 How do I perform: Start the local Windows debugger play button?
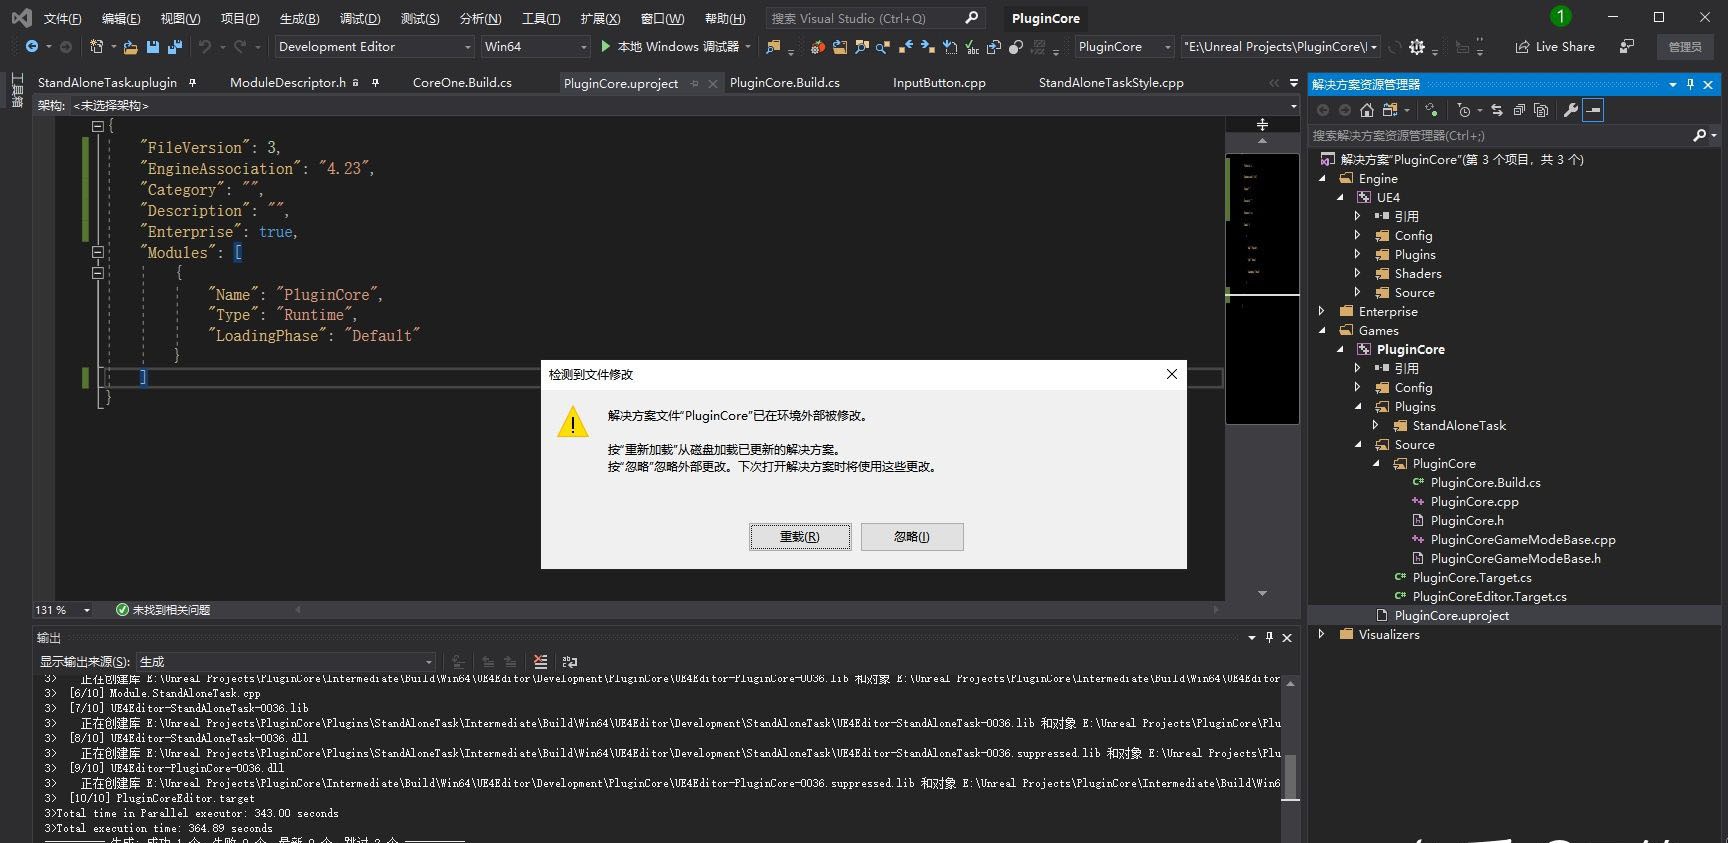coord(605,47)
